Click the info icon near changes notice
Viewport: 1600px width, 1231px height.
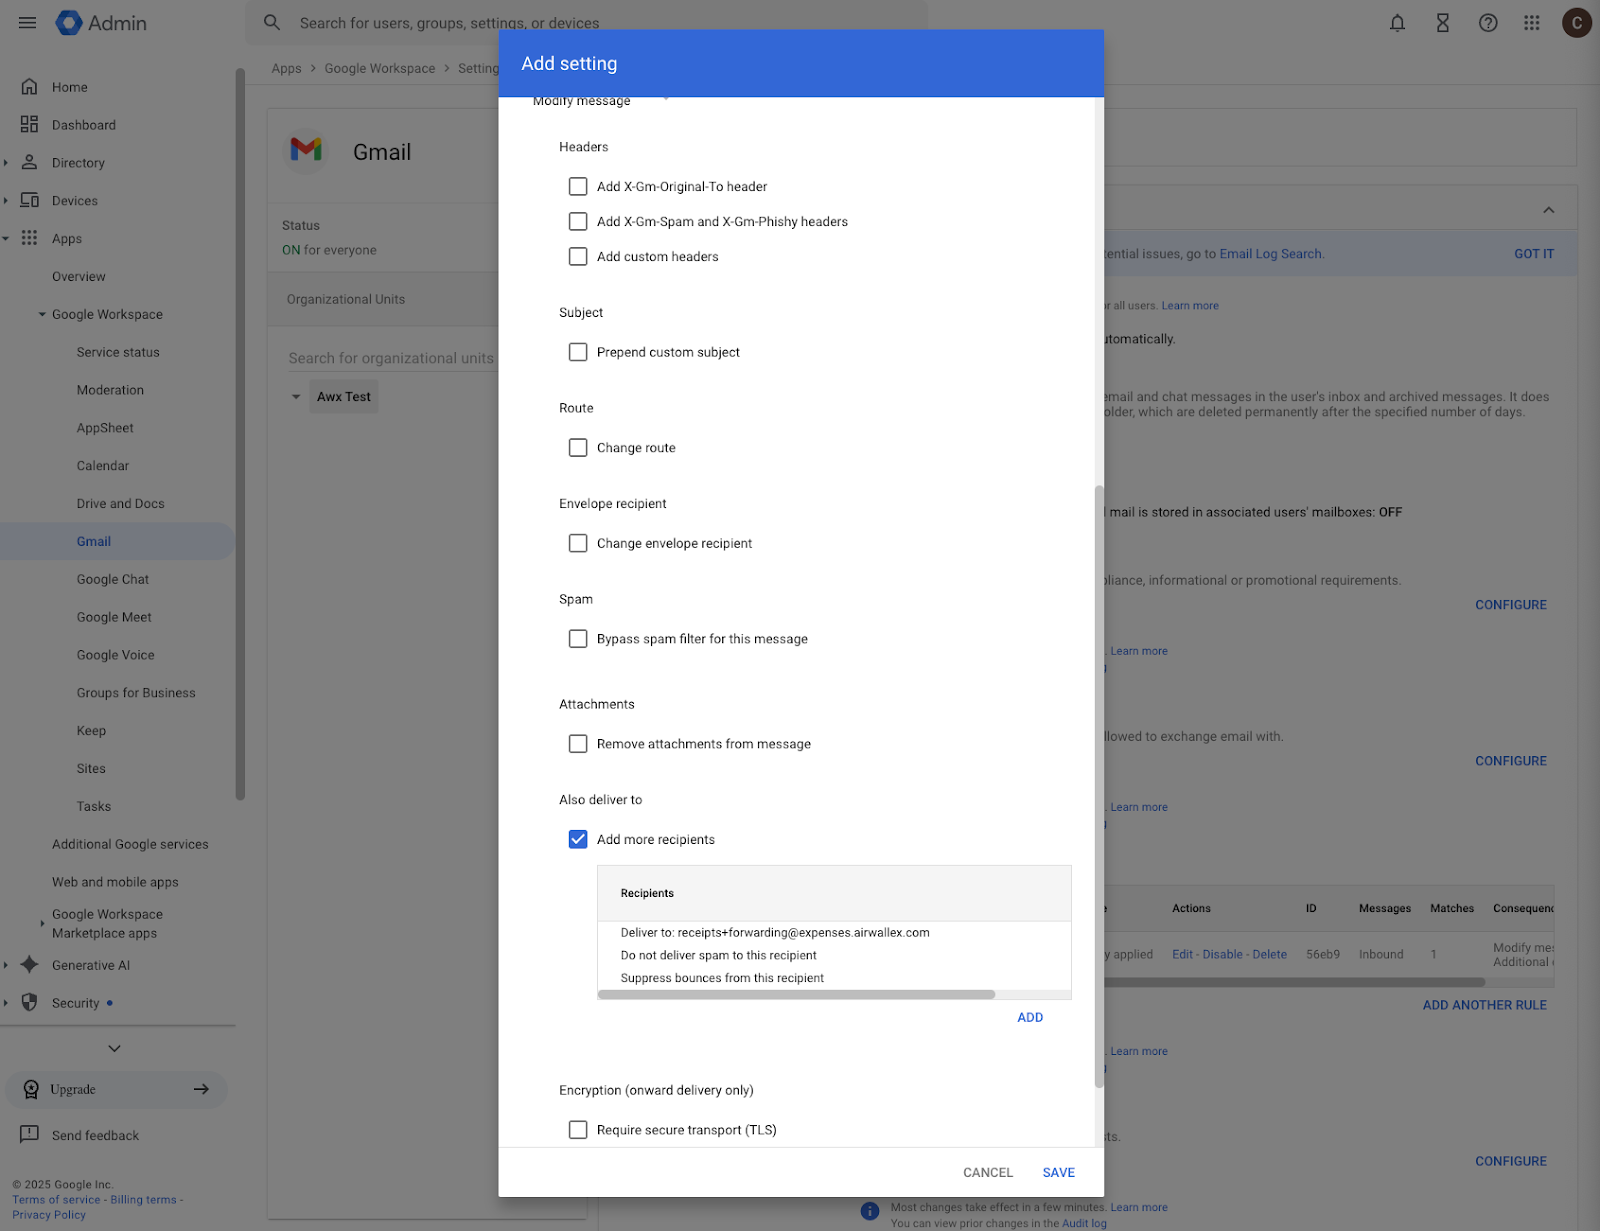[x=870, y=1211]
